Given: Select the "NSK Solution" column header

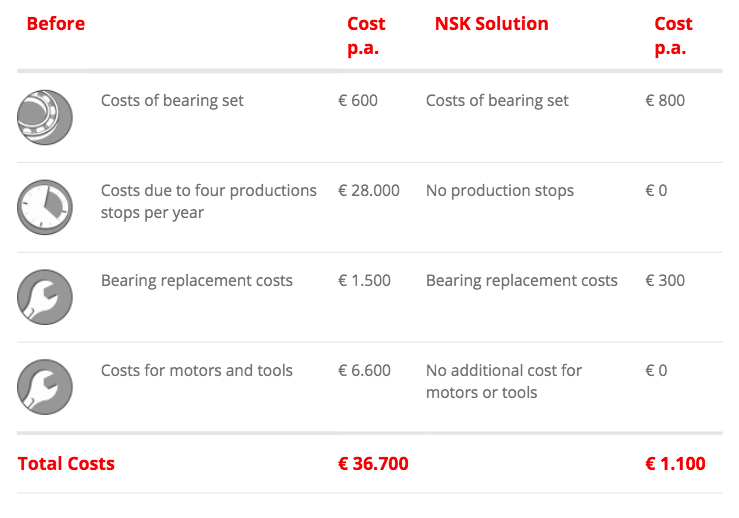Looking at the screenshot, I should click(491, 24).
